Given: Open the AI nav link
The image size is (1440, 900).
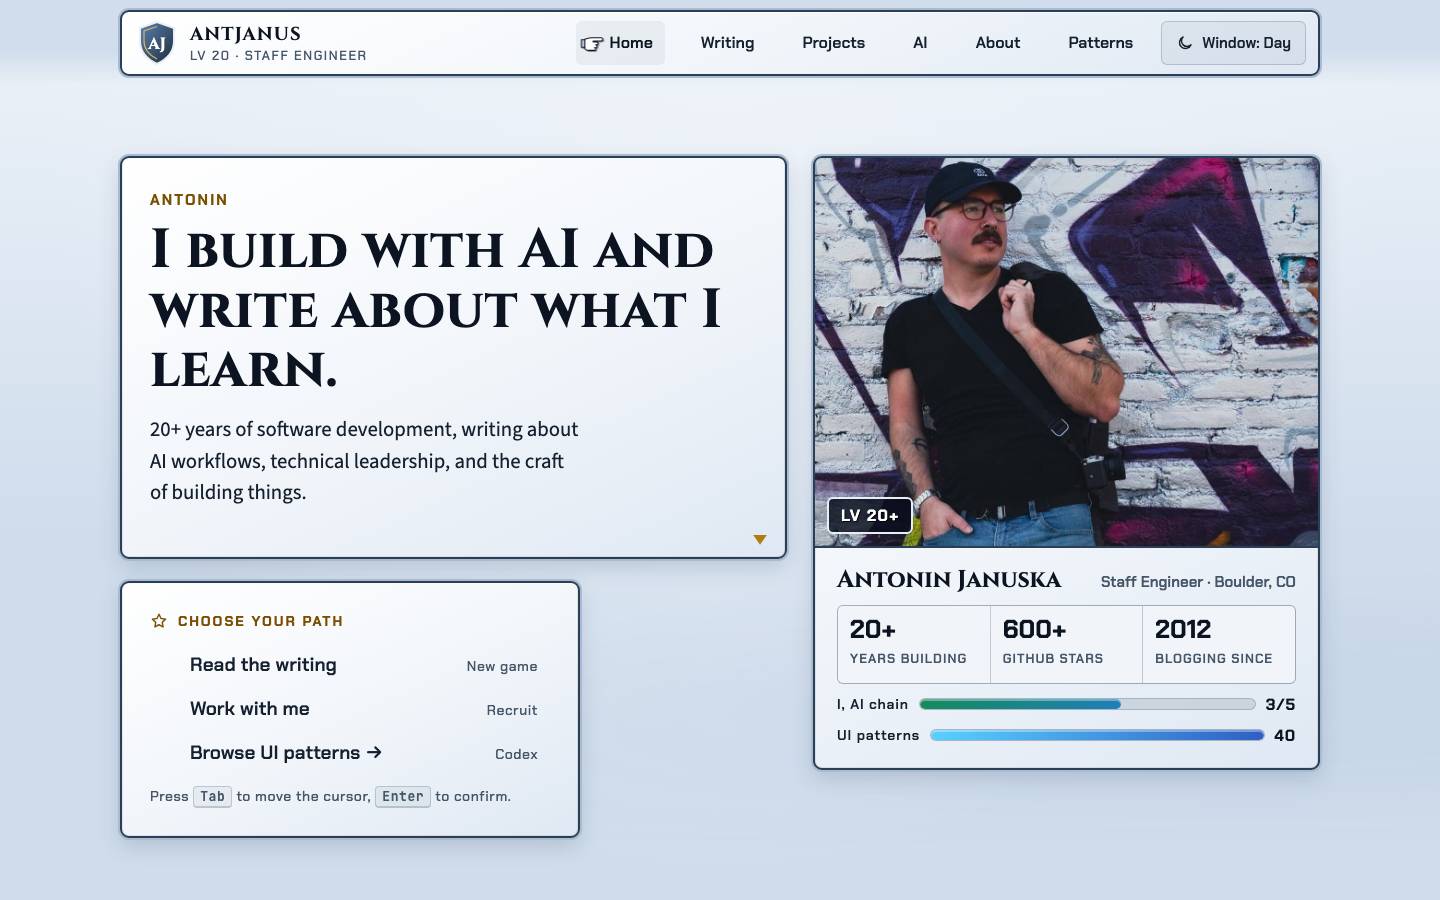Looking at the screenshot, I should coord(920,43).
